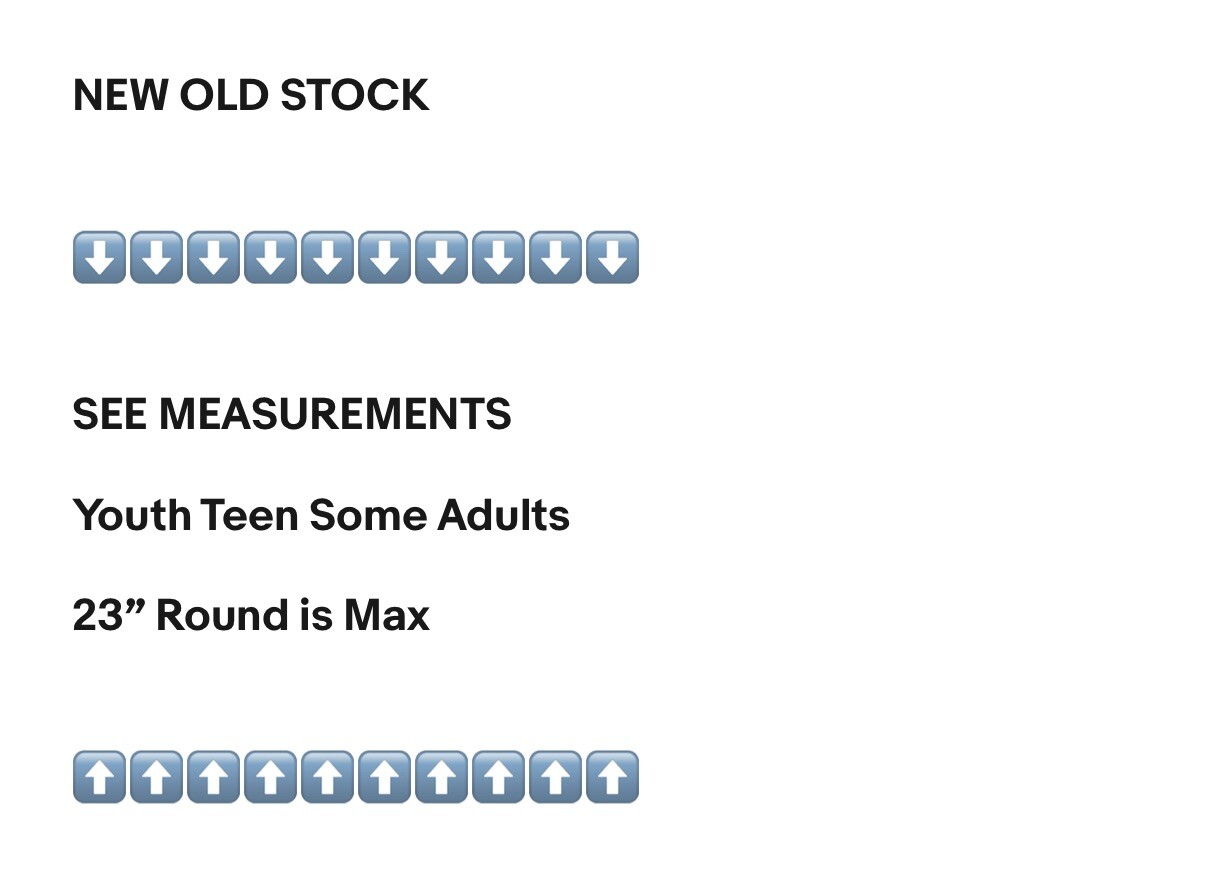Select the Youth Teen Some Adults line
The width and height of the screenshot is (1230, 875).
321,515
